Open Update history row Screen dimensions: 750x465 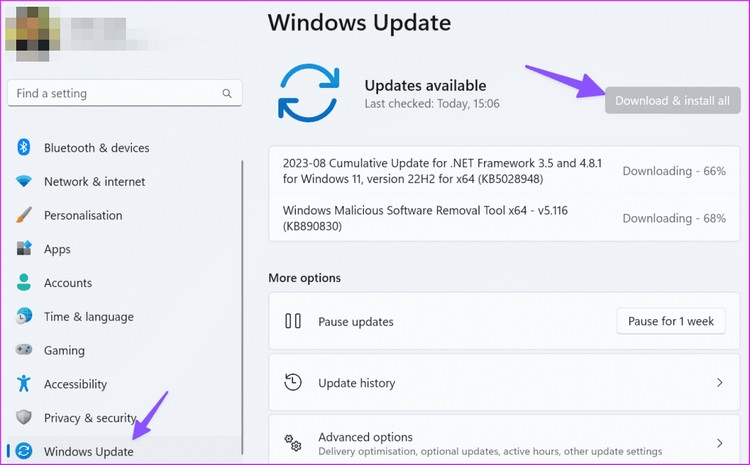504,382
